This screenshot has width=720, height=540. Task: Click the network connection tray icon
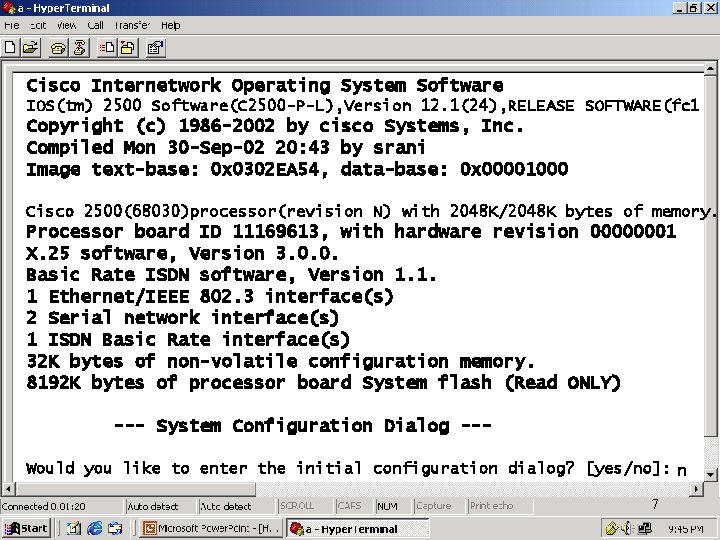(x=645, y=529)
